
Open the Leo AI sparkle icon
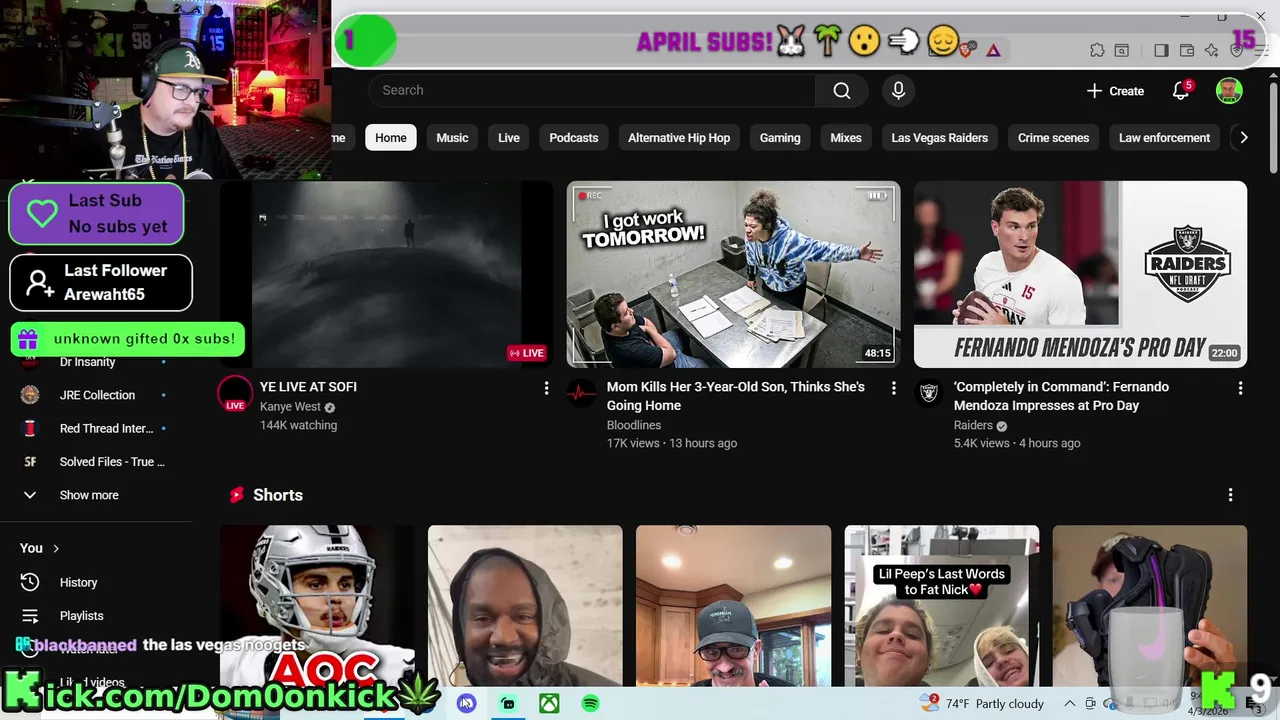click(1212, 50)
